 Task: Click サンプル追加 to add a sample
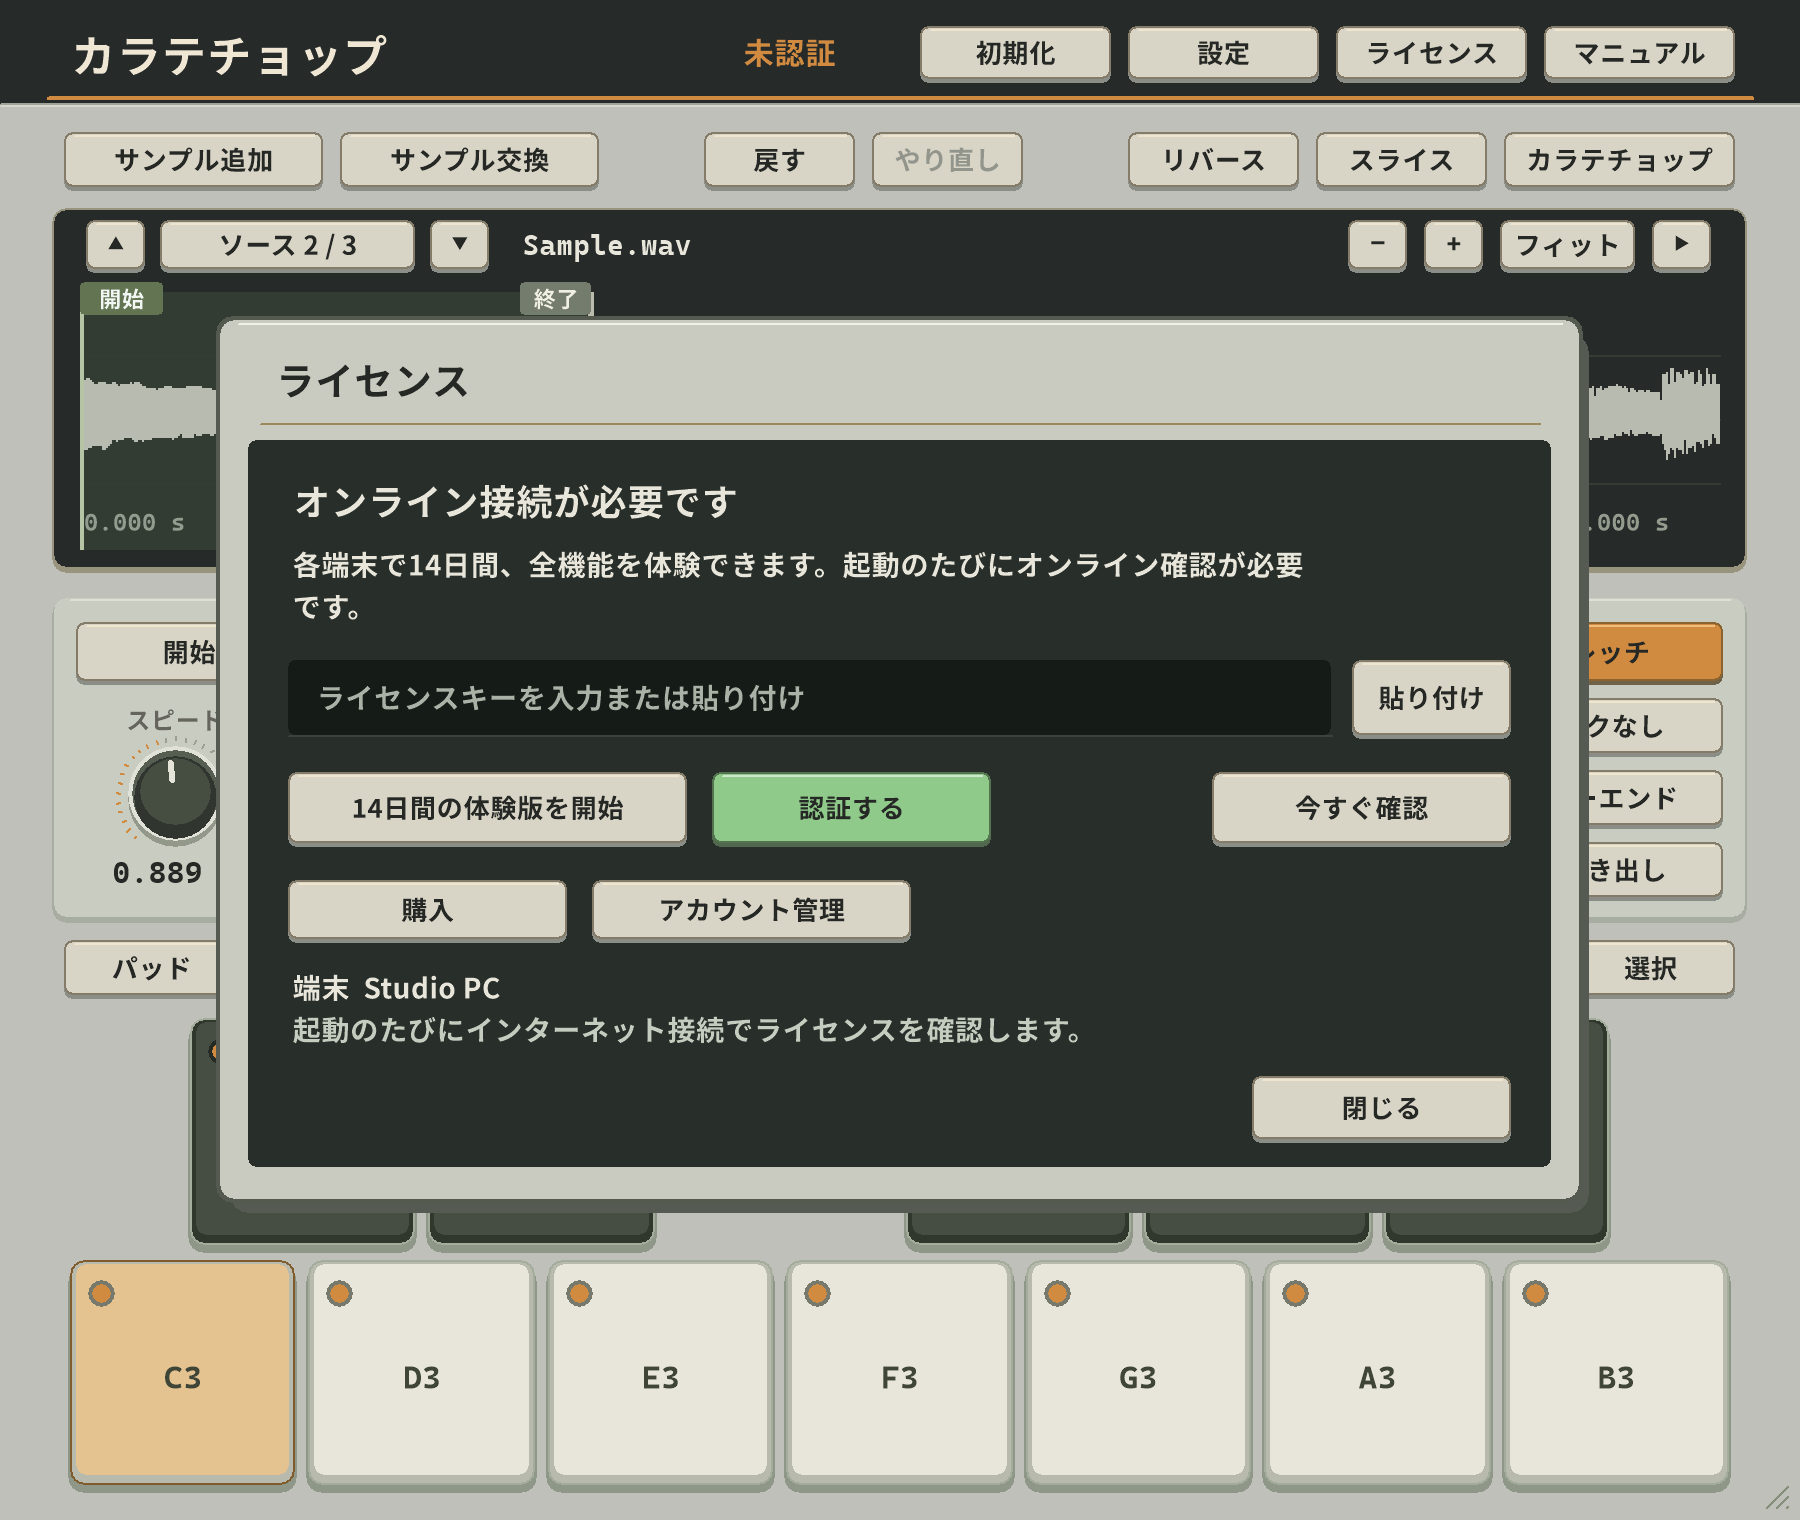click(x=193, y=160)
